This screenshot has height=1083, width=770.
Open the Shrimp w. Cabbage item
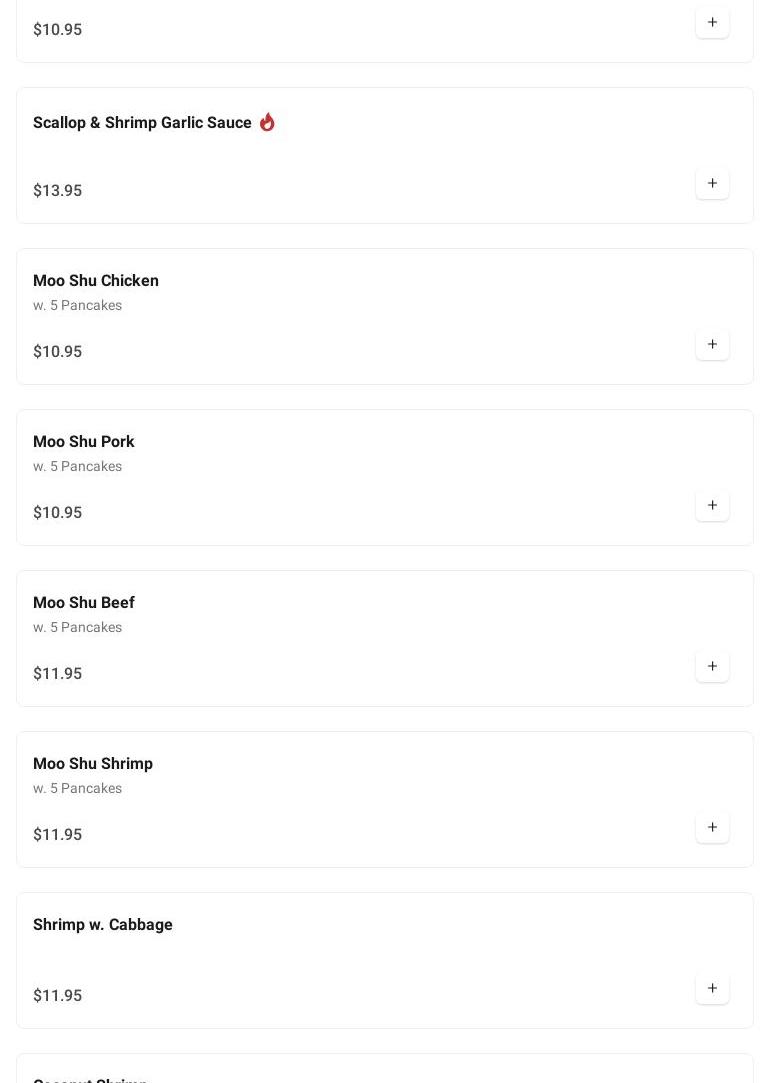click(x=103, y=925)
